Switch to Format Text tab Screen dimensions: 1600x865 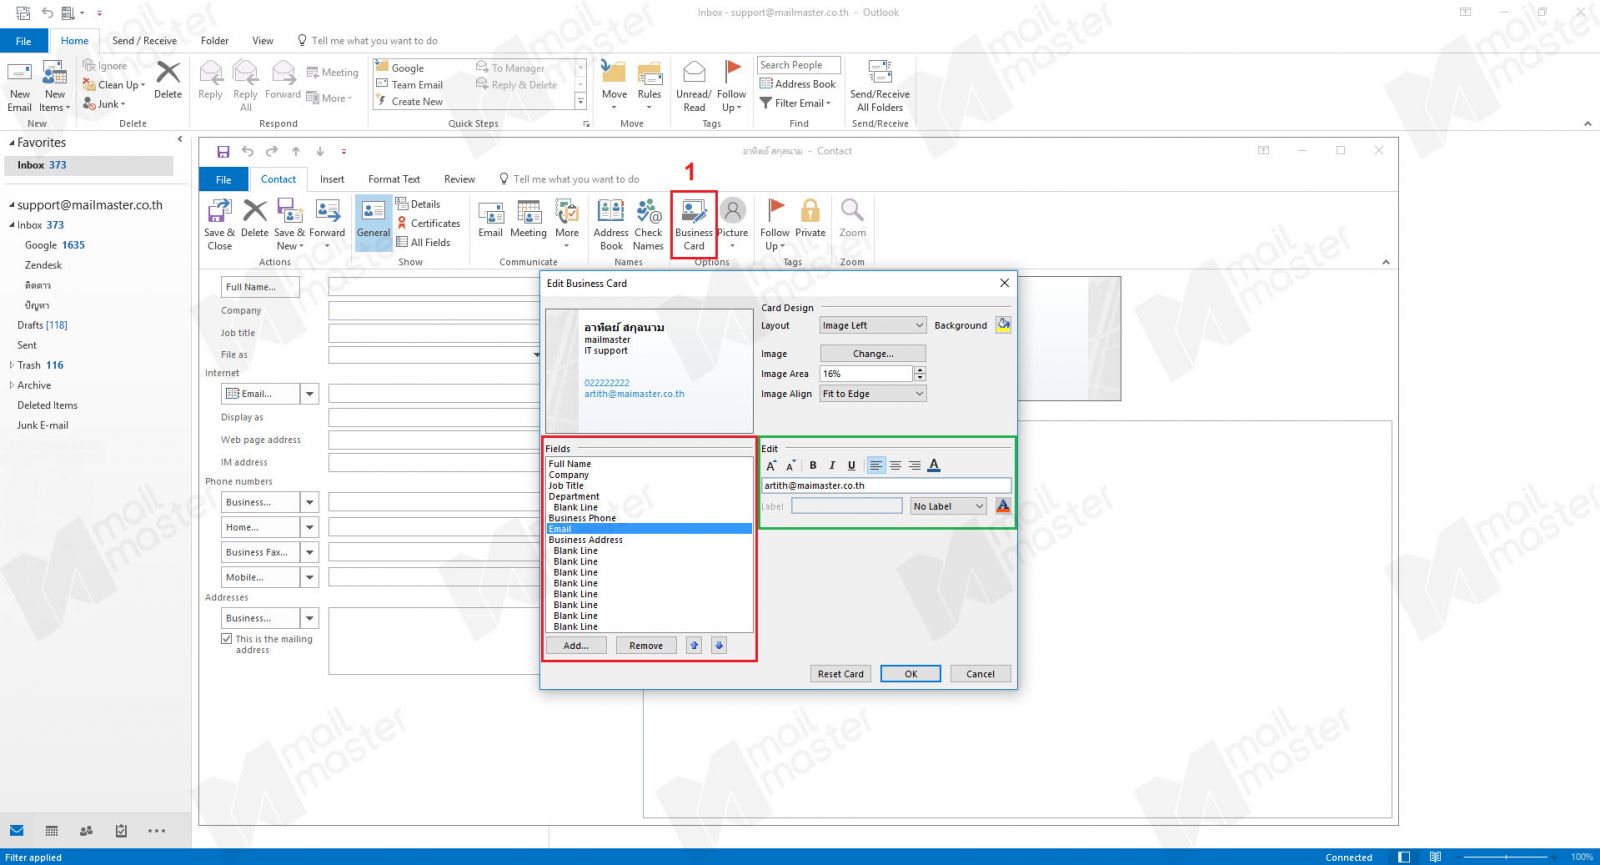click(394, 179)
